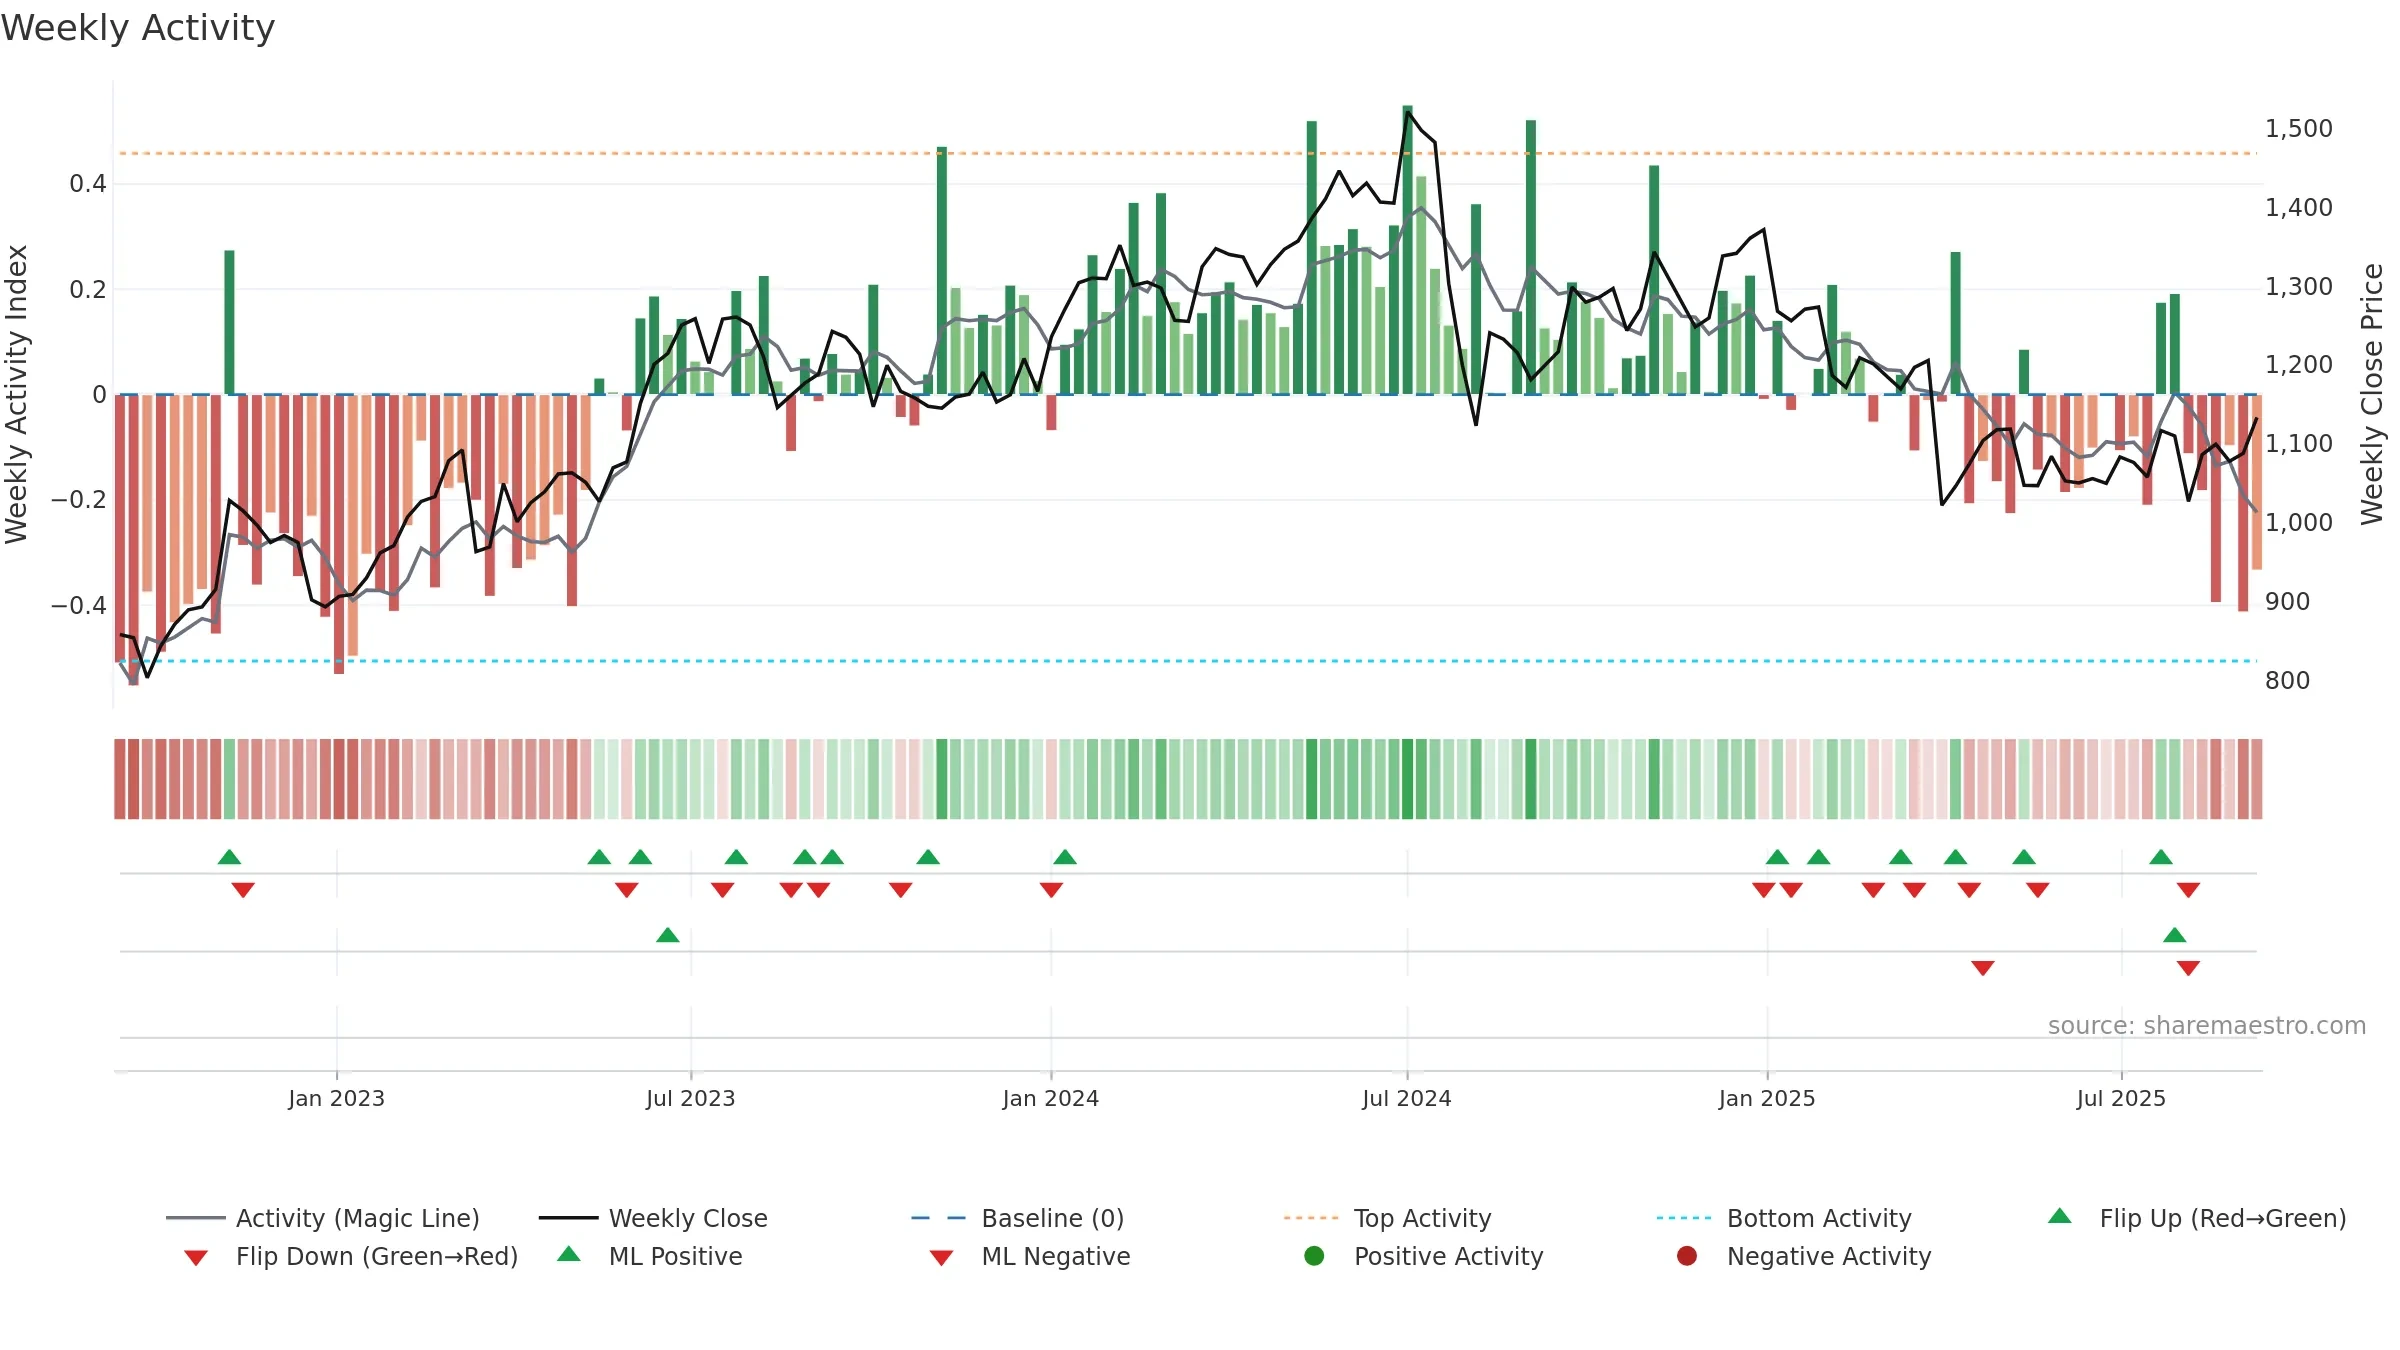Click the Weekly Activity chart title
This screenshot has height=1350, width=2400.
click(x=138, y=28)
